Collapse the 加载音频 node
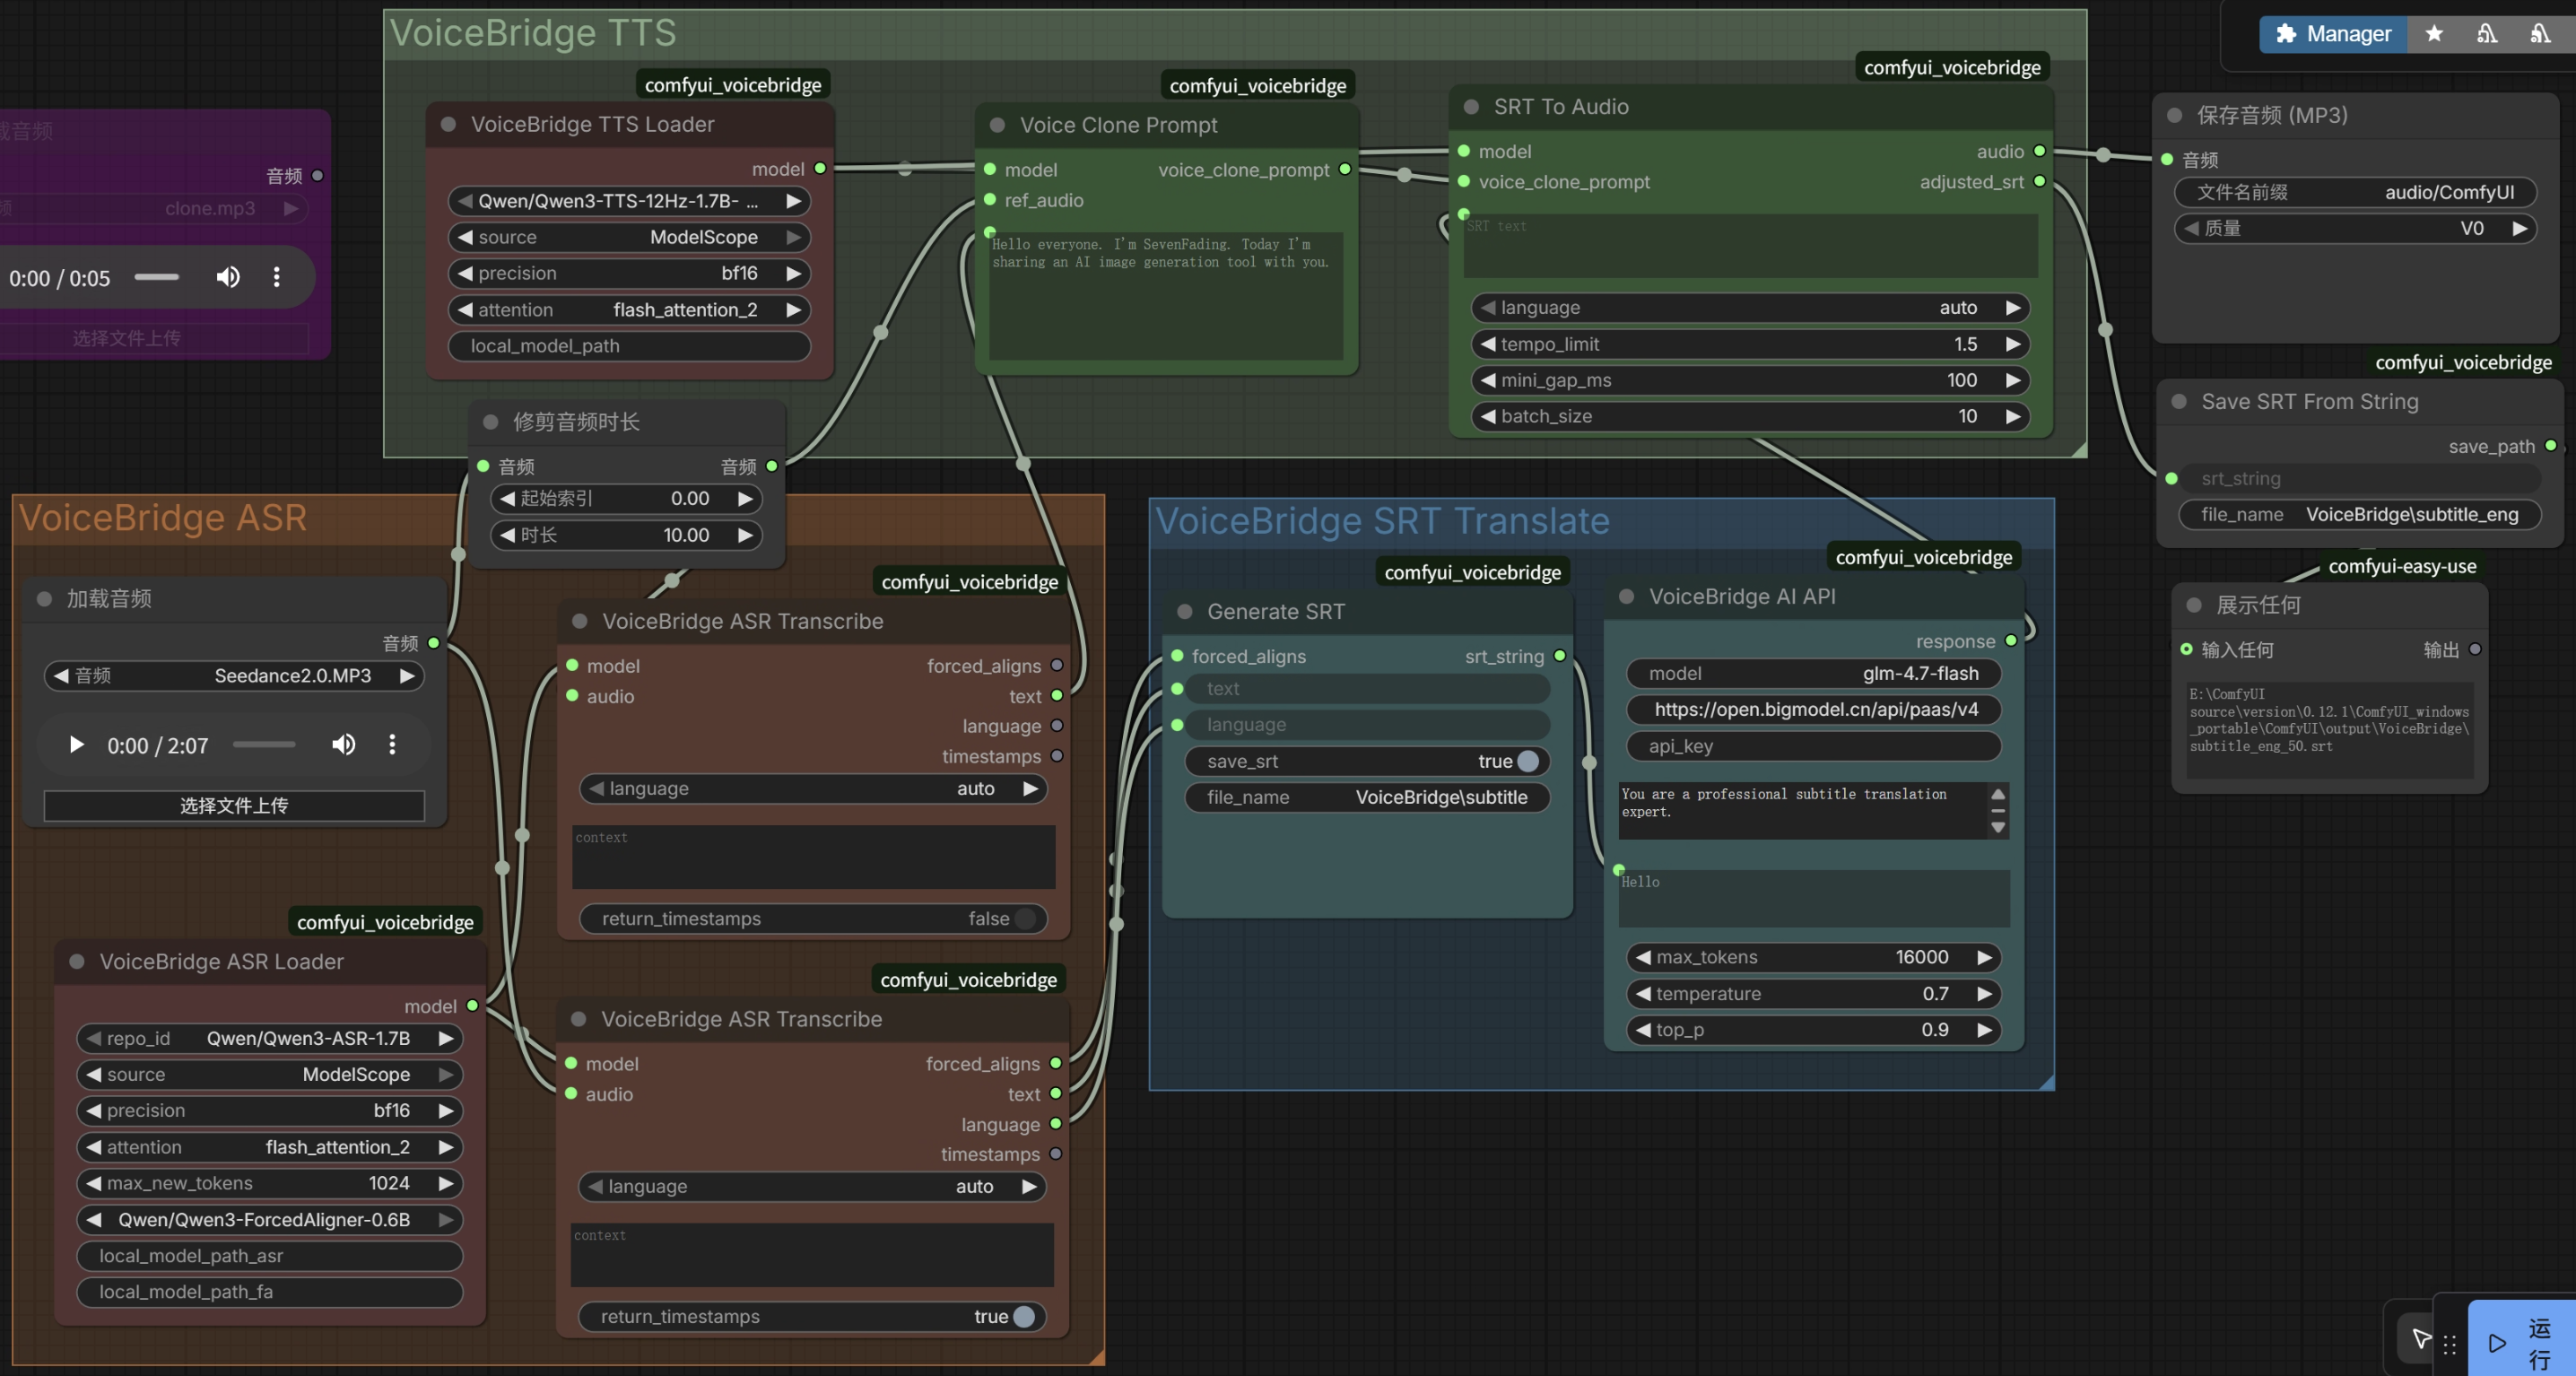This screenshot has height=1376, width=2576. [44, 599]
